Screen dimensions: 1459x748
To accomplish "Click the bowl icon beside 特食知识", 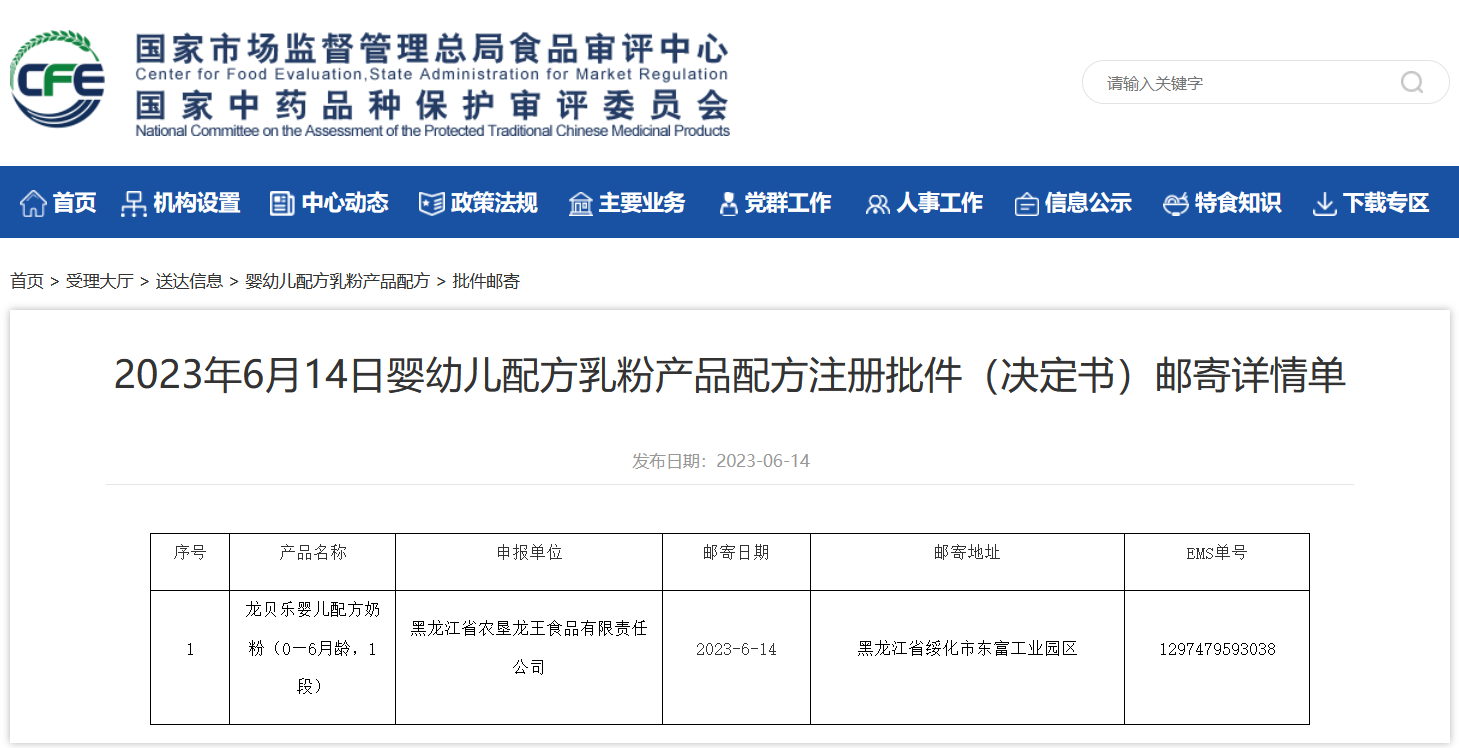I will click(1175, 203).
